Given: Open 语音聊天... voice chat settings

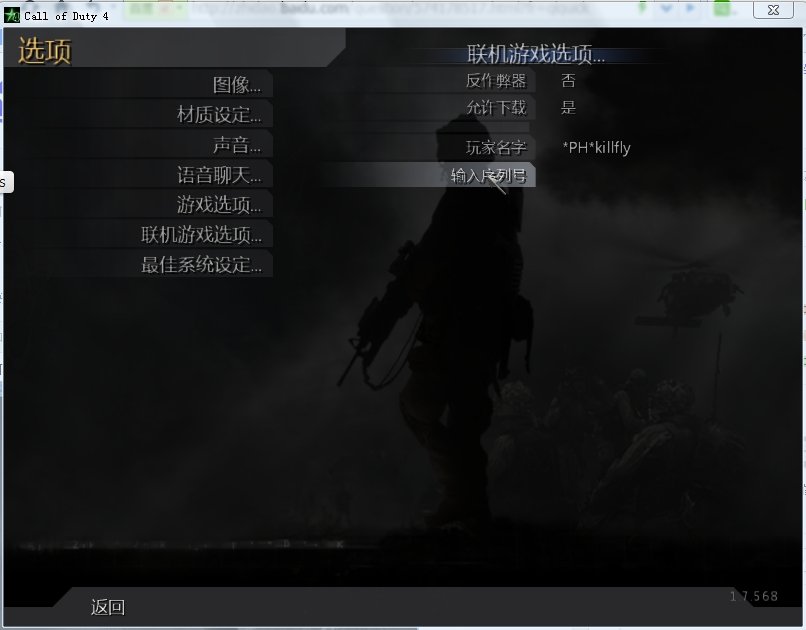Looking at the screenshot, I should (x=219, y=175).
